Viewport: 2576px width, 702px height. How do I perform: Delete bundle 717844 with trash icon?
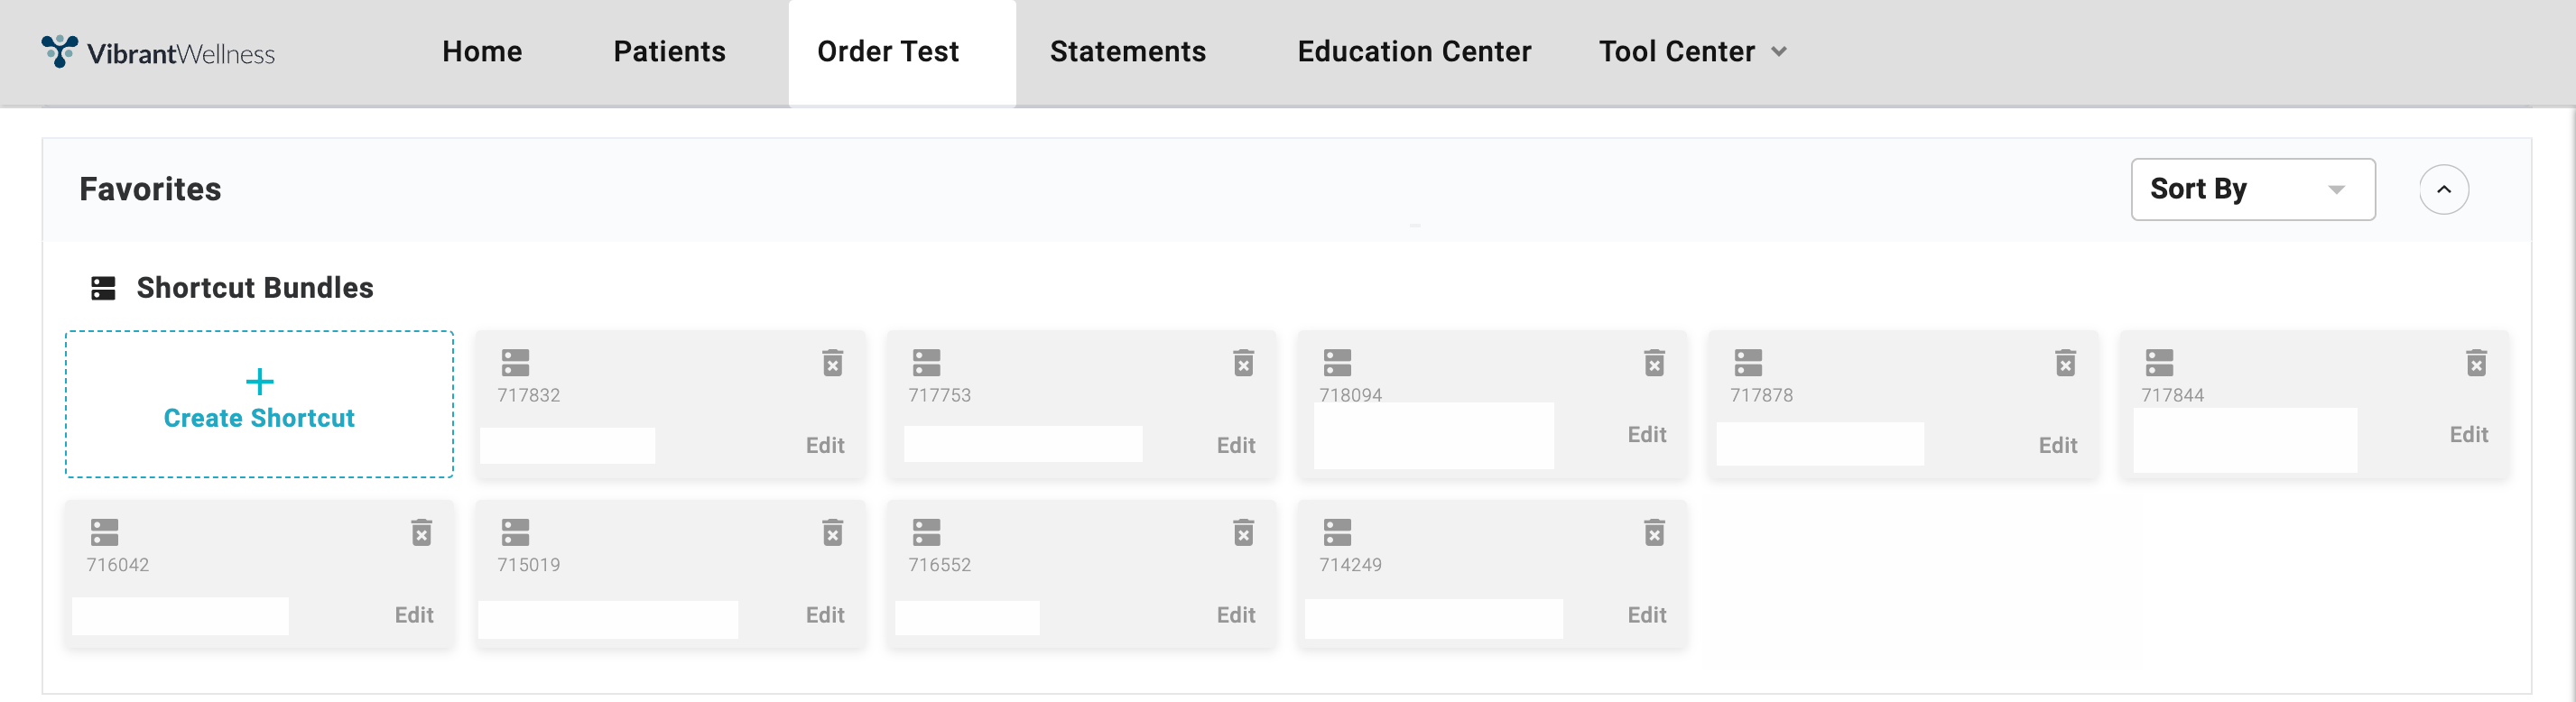[x=2476, y=362]
